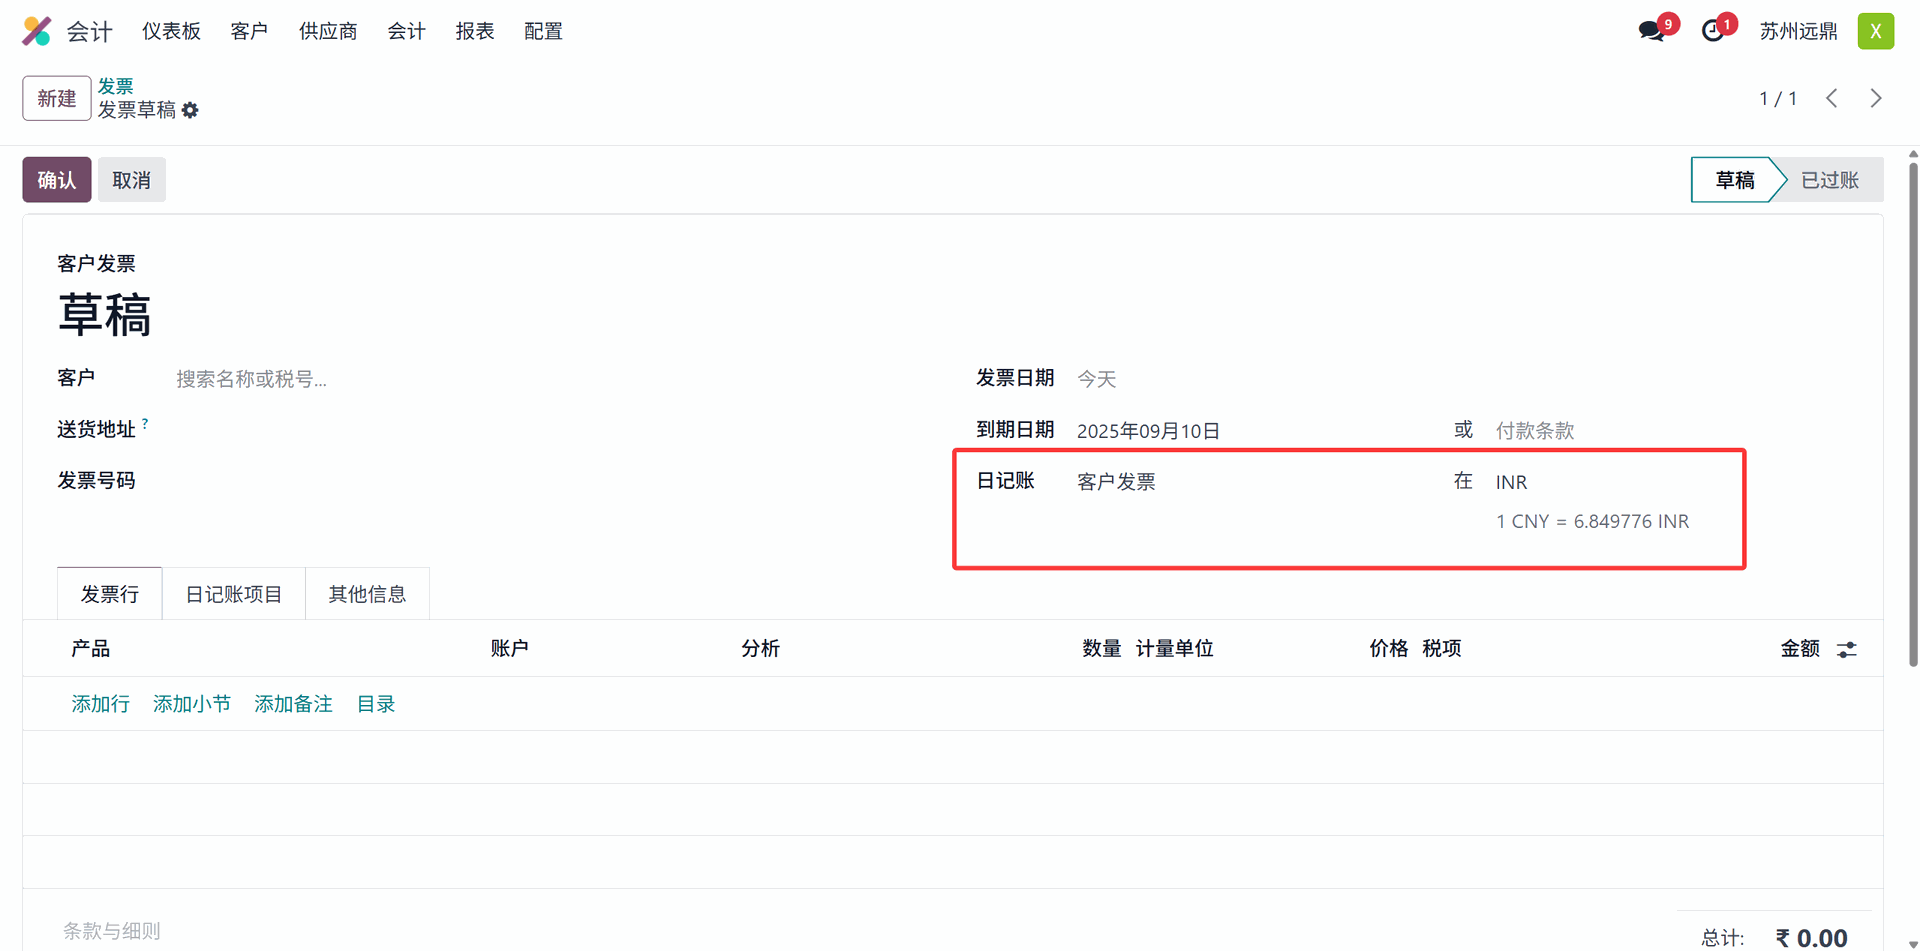Screen dimensions: 1920x951
Task: Go to previous record arrow
Action: 1832,98
